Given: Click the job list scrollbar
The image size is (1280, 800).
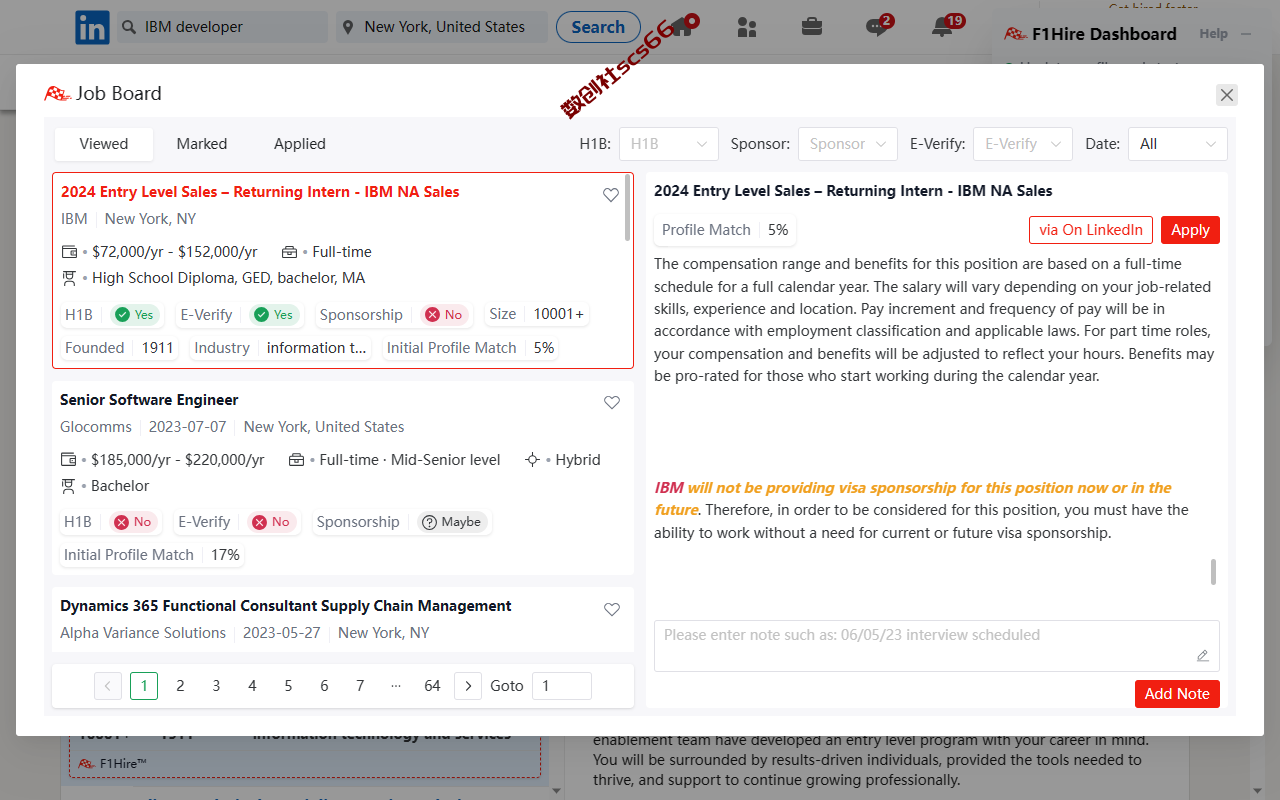Looking at the screenshot, I should [627, 207].
